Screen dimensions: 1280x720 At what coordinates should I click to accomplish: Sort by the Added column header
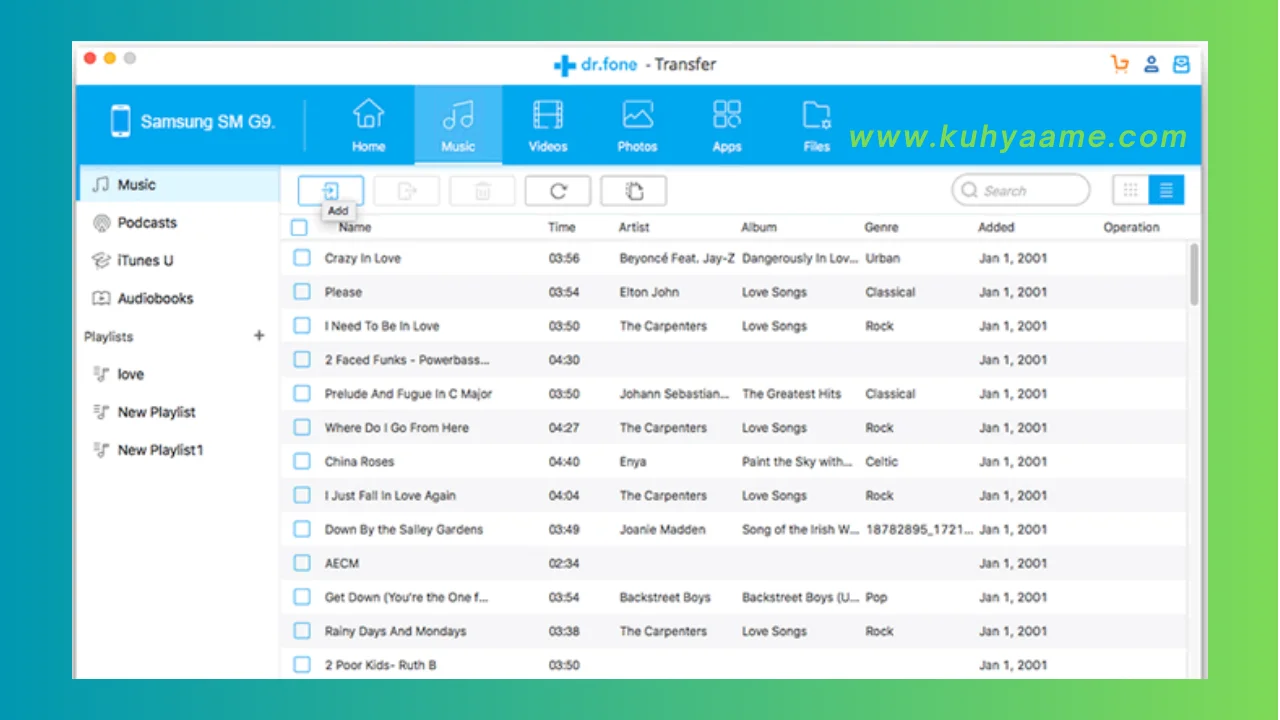click(x=997, y=228)
